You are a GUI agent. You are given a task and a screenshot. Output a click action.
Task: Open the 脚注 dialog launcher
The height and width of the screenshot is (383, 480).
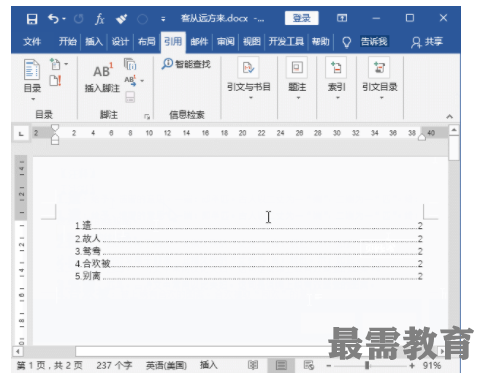click(x=147, y=116)
